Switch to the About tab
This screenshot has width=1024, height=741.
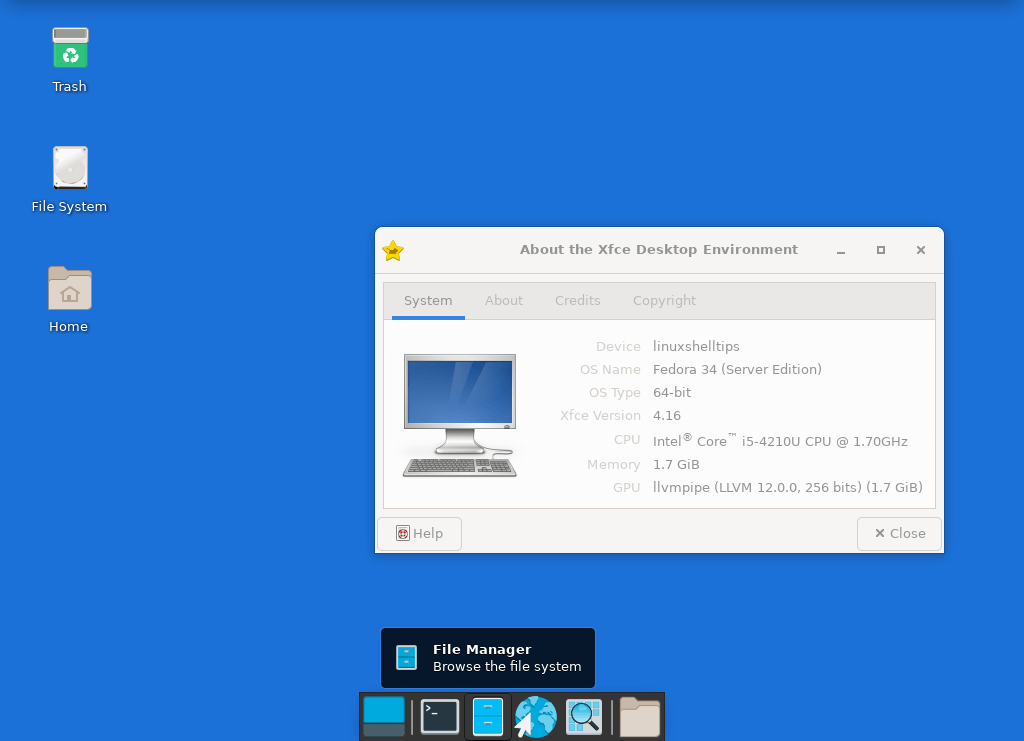[x=504, y=300]
